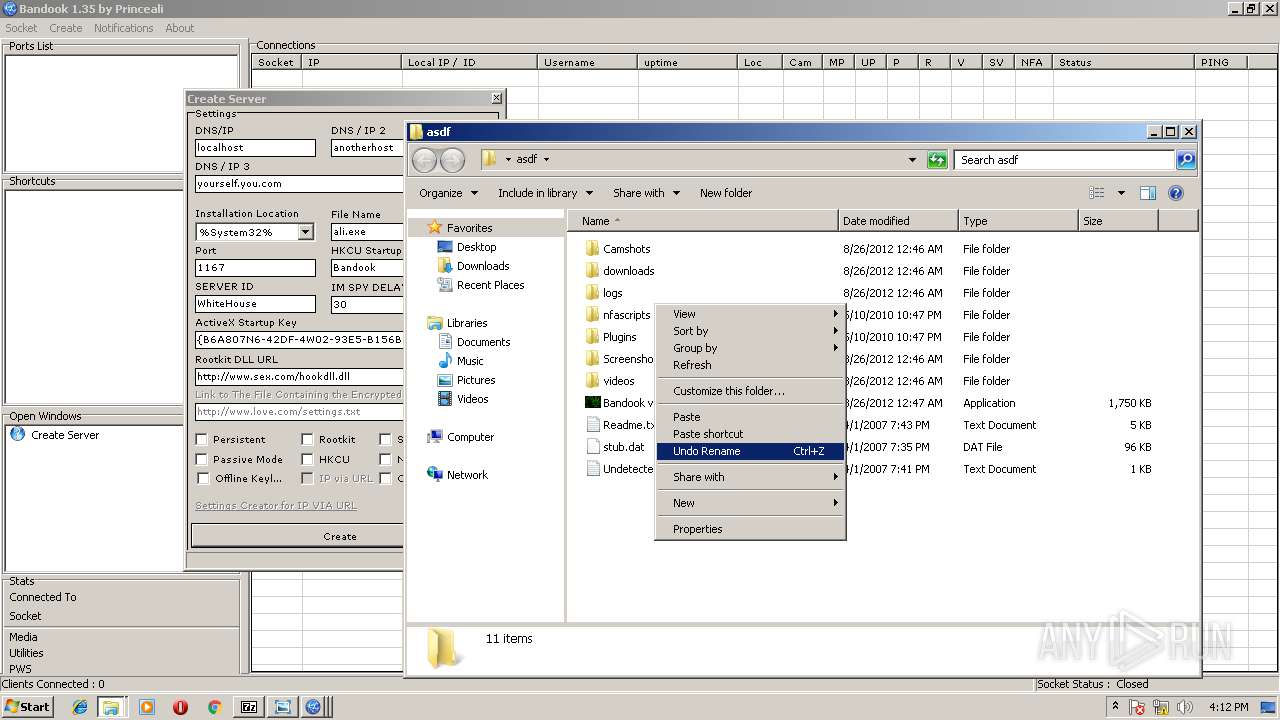Open Recent Places in sidebar
The image size is (1280, 720).
[481, 285]
